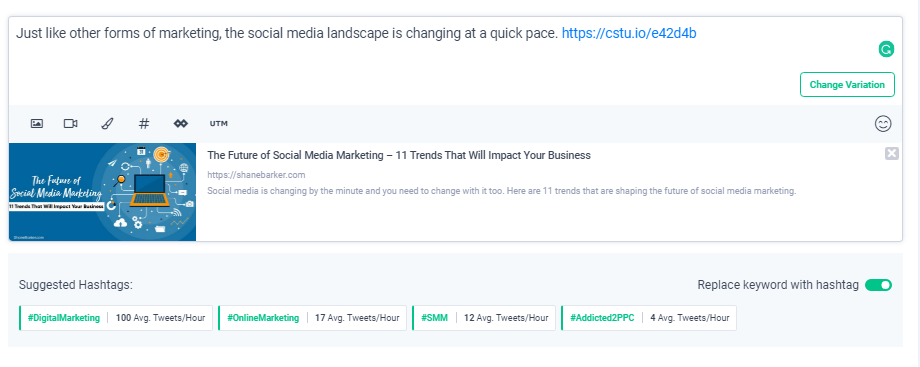Click the hashtag icon in toolbar
Image resolution: width=920 pixels, height=367 pixels.
pos(144,123)
